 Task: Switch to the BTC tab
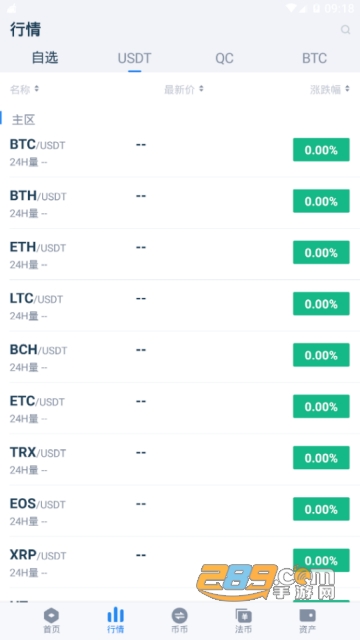pos(314,58)
